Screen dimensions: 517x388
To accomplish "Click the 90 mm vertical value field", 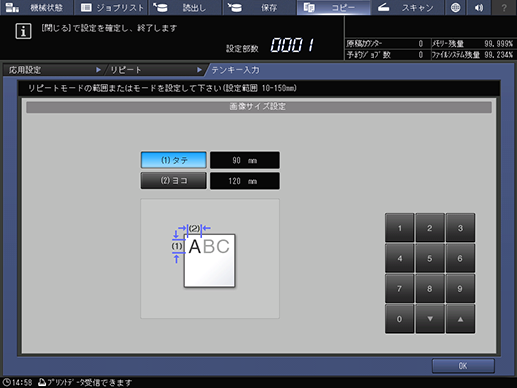I will click(245, 160).
